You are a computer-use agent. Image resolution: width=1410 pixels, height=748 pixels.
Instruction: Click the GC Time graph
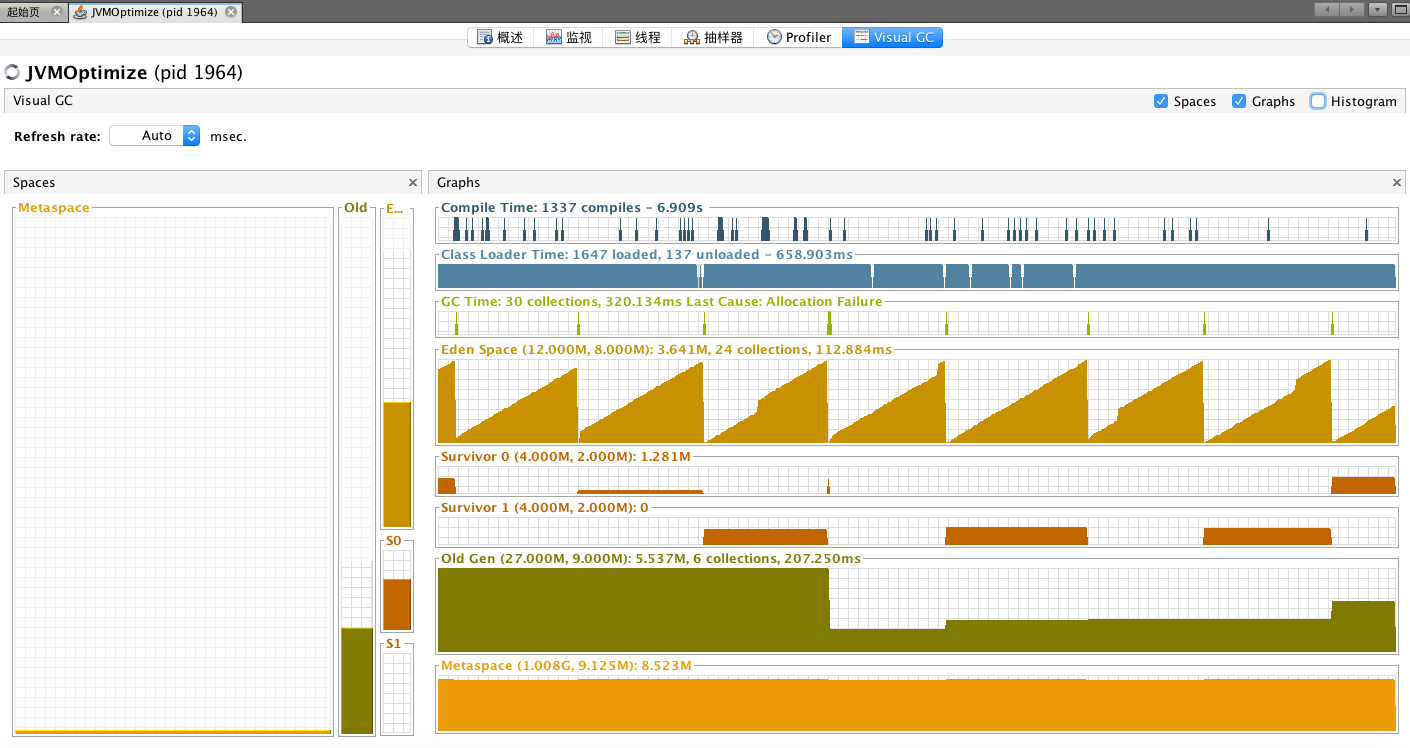(916, 323)
